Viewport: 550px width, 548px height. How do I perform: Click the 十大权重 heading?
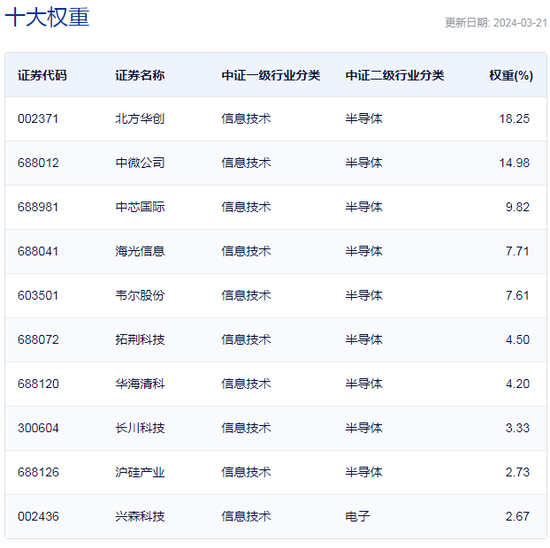click(x=47, y=17)
